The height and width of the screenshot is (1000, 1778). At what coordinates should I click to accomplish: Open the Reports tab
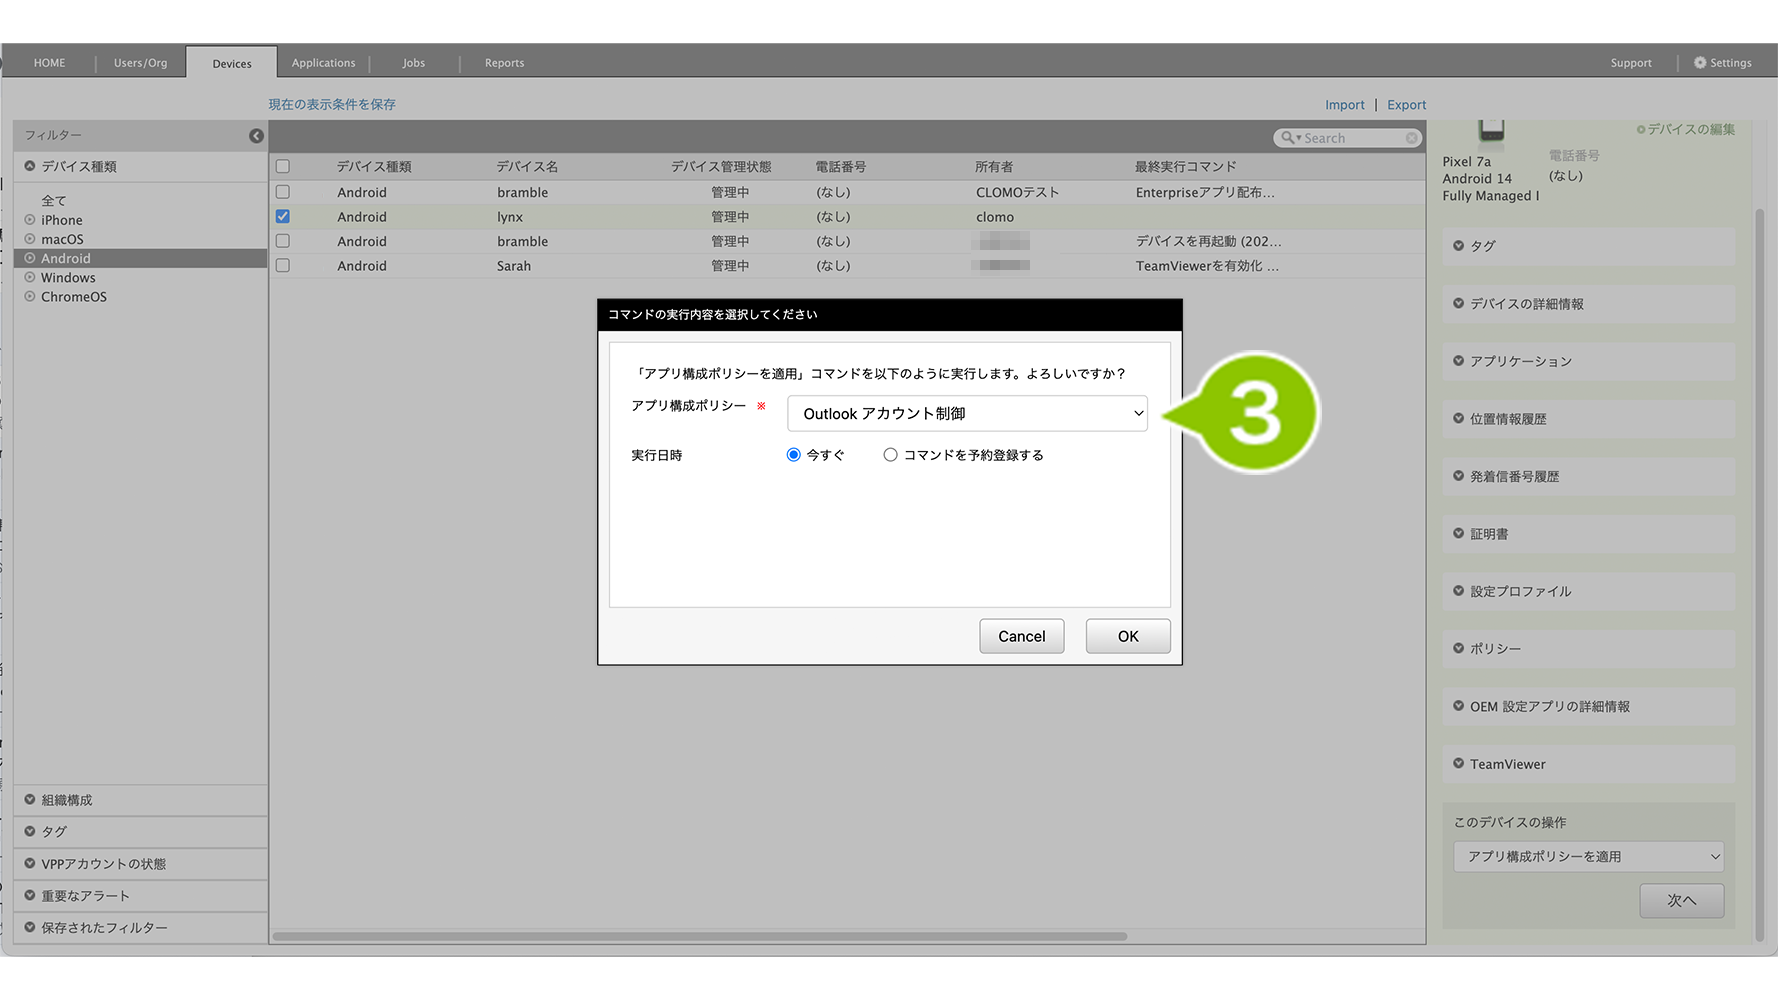[504, 63]
